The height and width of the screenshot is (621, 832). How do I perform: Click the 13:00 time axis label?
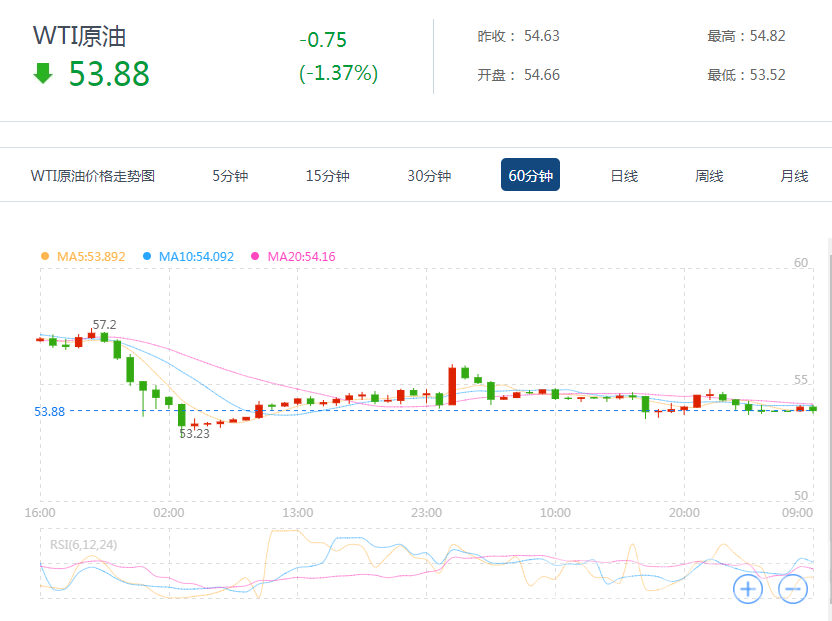[298, 513]
